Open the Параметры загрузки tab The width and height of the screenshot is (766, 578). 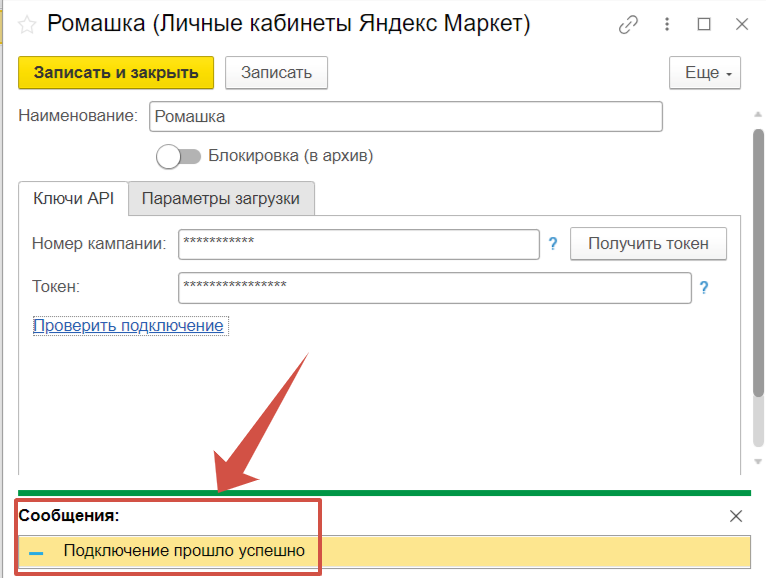pyautogui.click(x=221, y=198)
